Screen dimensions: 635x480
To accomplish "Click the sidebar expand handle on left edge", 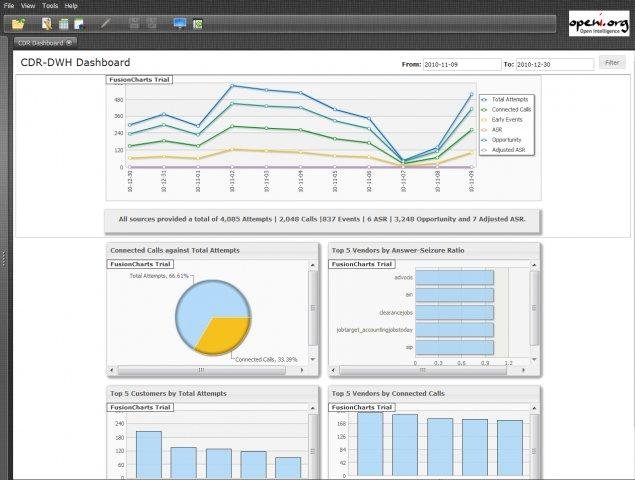I will pyautogui.click(x=4, y=258).
